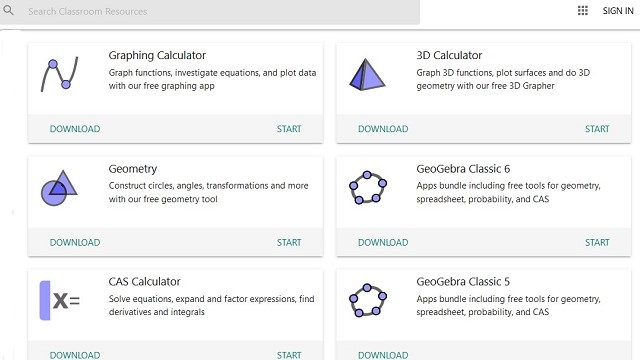Image resolution: width=640 pixels, height=360 pixels.
Task: Start the 3D Calculator
Action: click(597, 129)
